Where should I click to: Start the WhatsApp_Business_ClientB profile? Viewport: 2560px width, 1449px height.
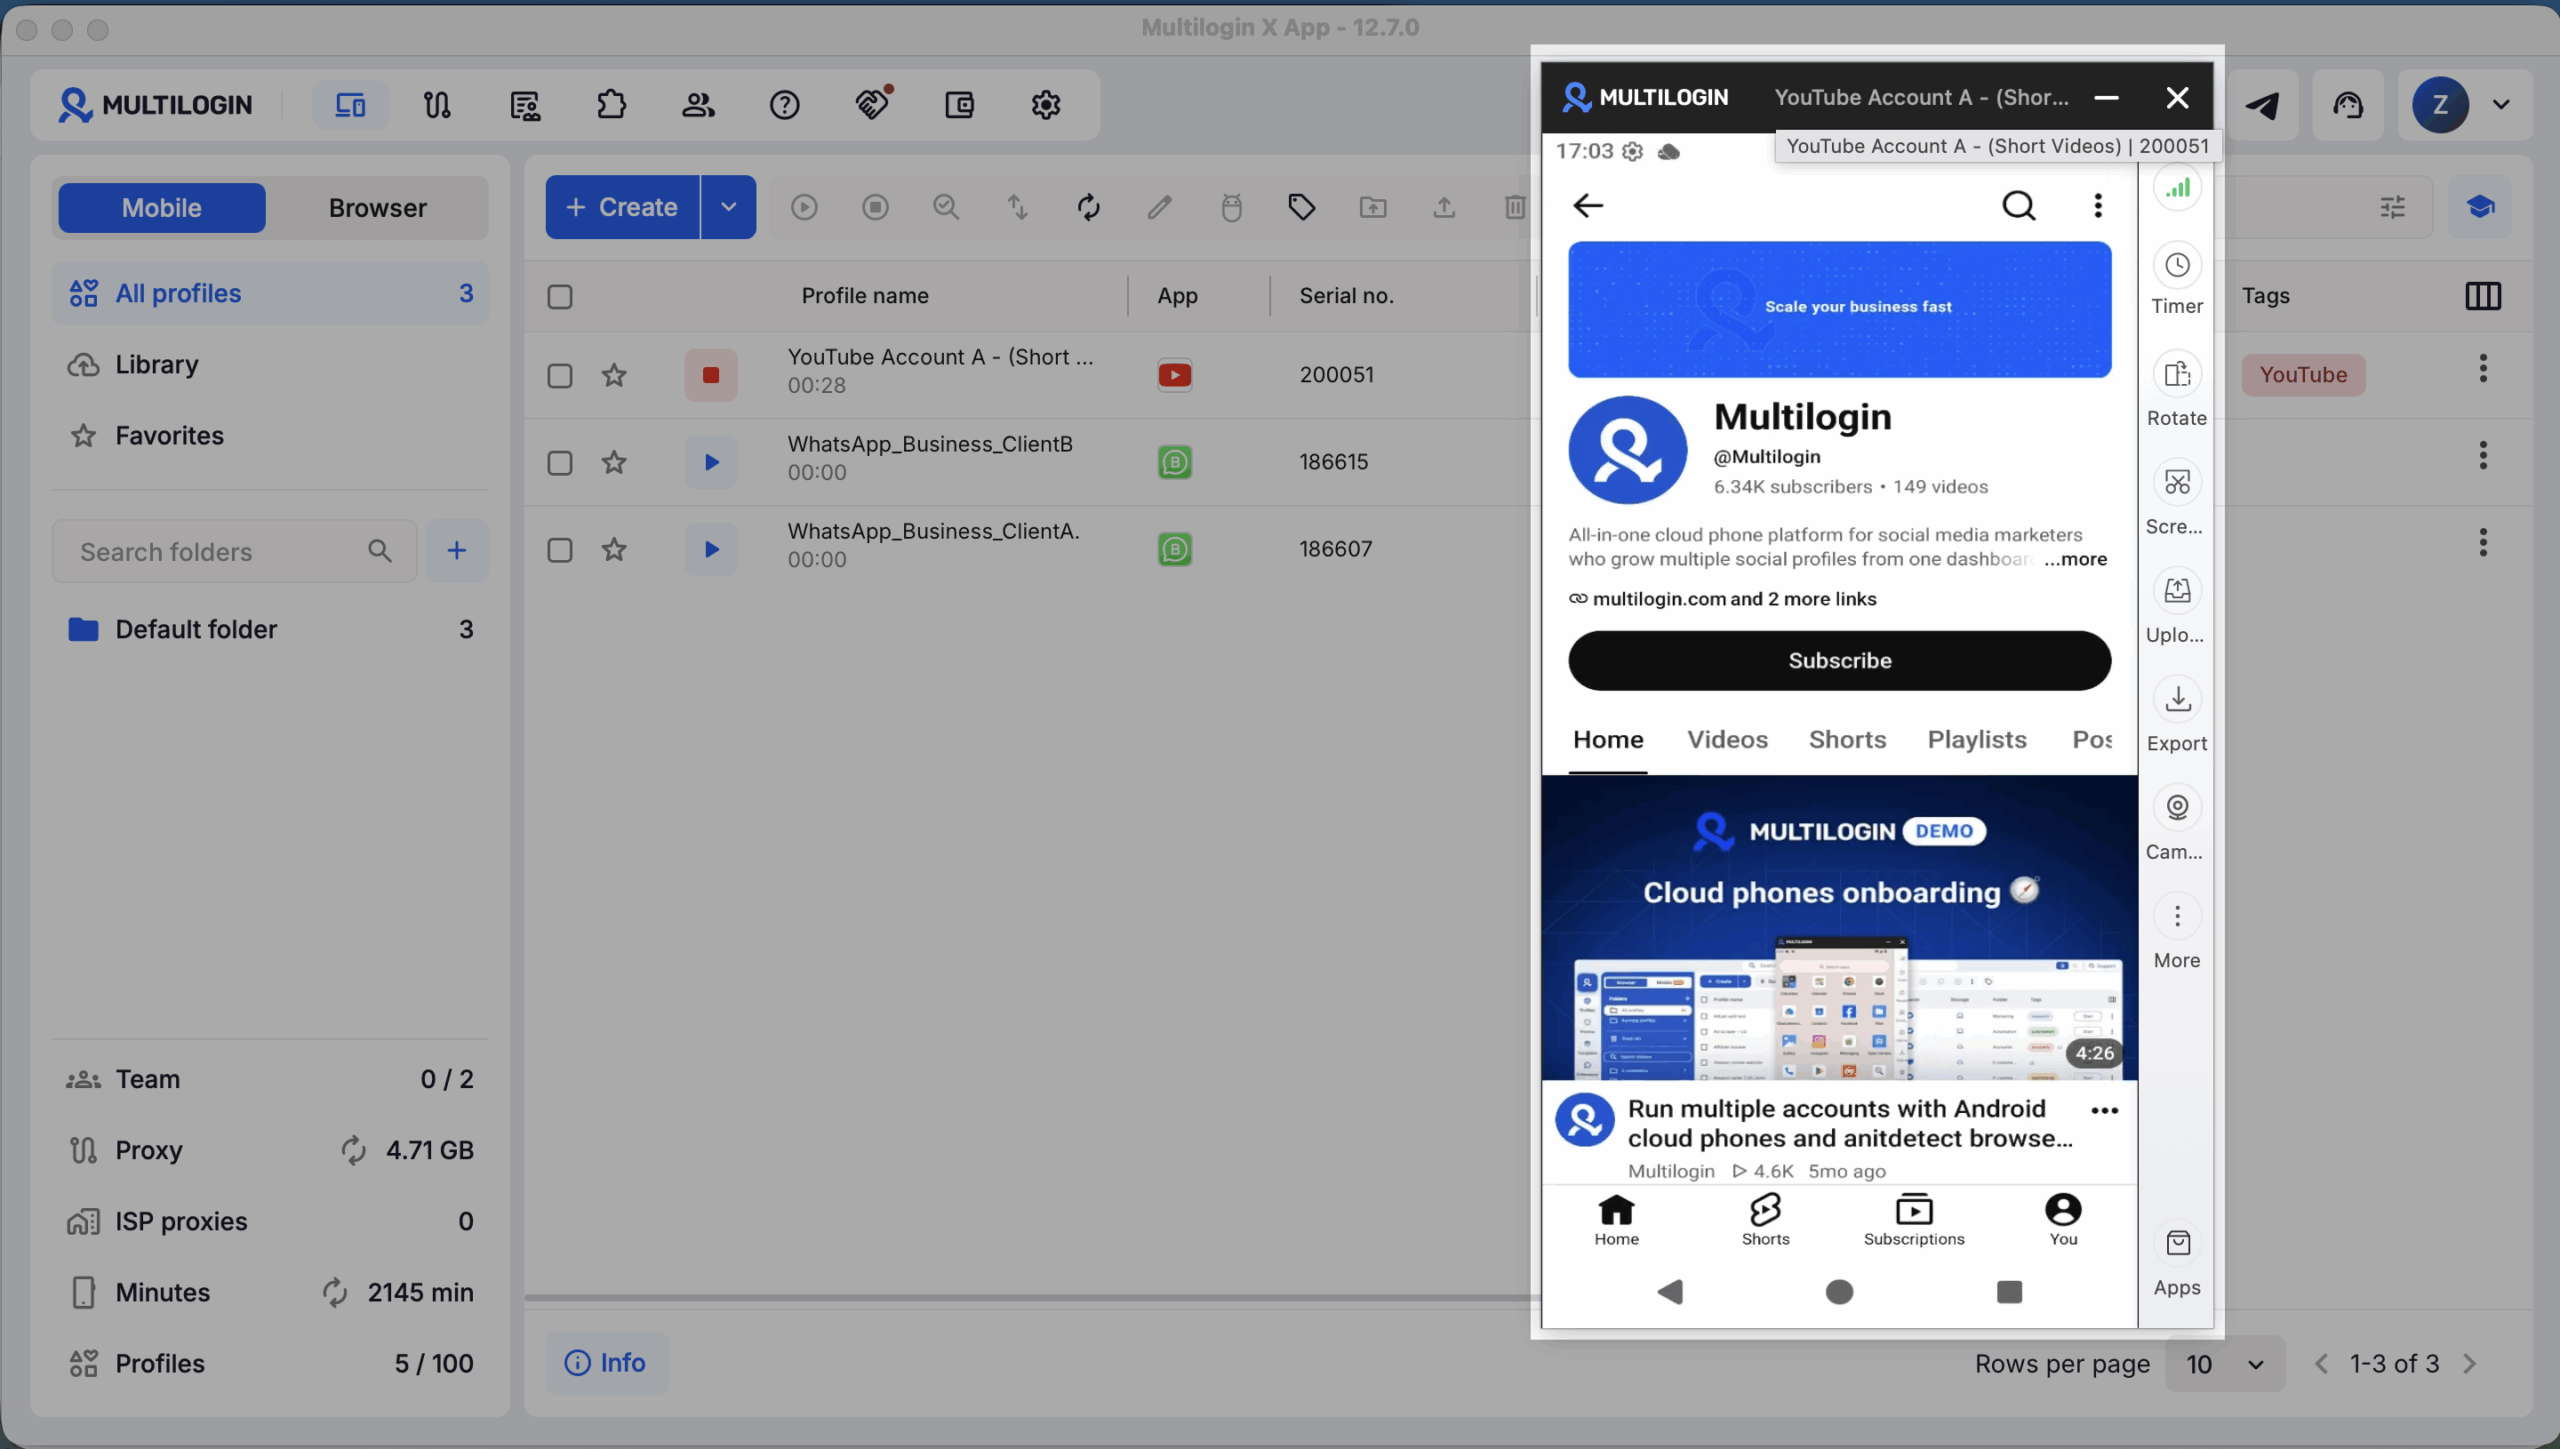711,462
